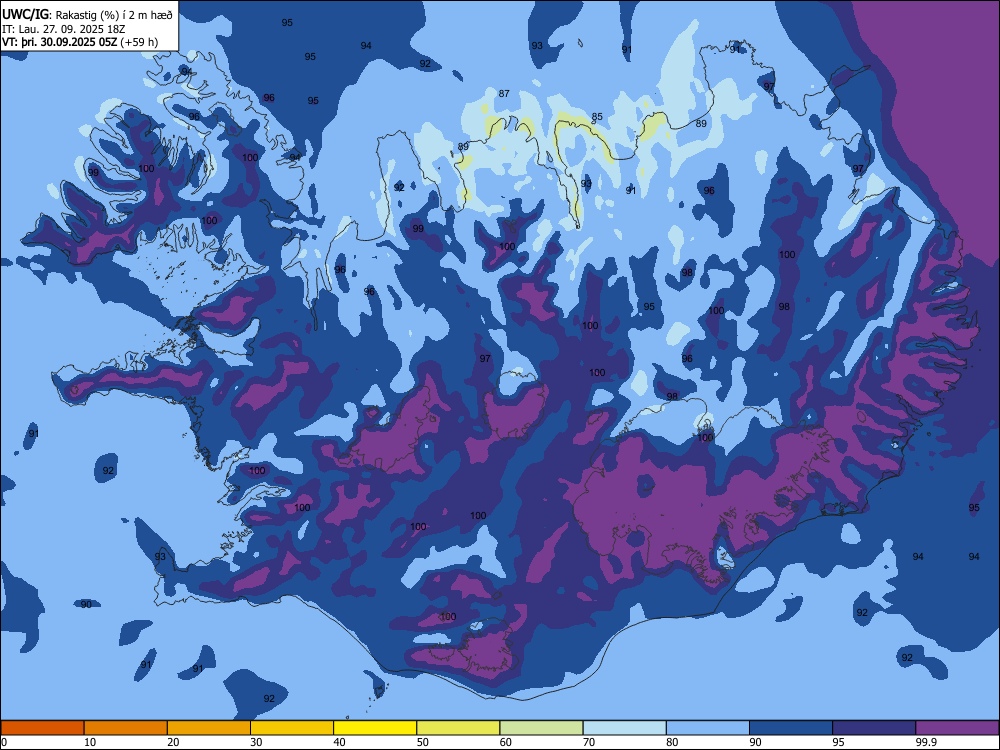Click the "IT: Lau. 27. 09. 2025 18Z" line
Image resolution: width=1000 pixels, height=750 pixels.
point(63,29)
